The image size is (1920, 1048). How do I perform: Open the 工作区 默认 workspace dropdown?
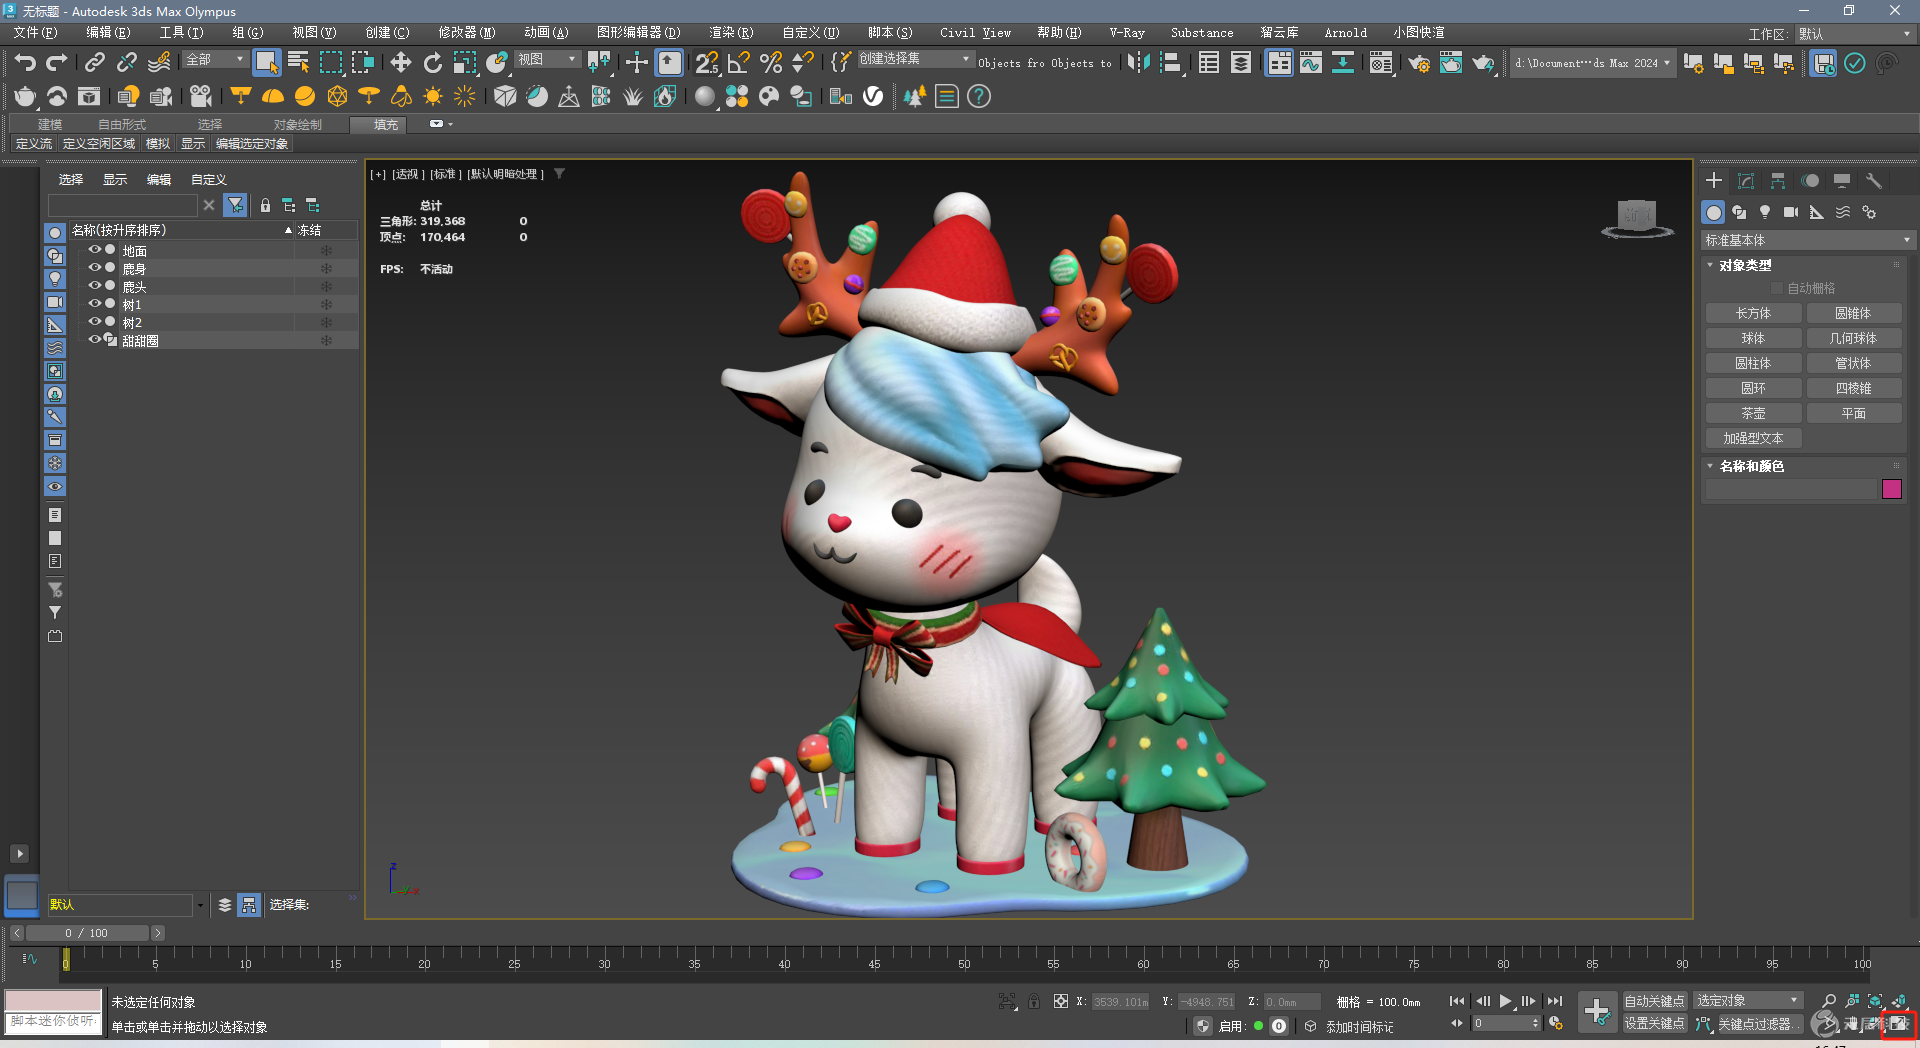tap(1854, 34)
